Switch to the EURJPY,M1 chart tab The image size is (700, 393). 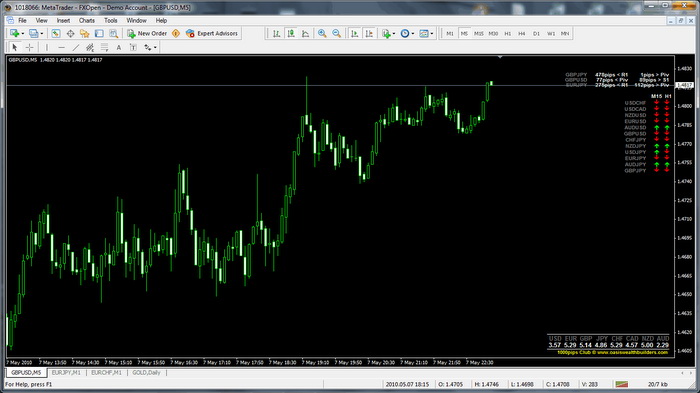66,372
